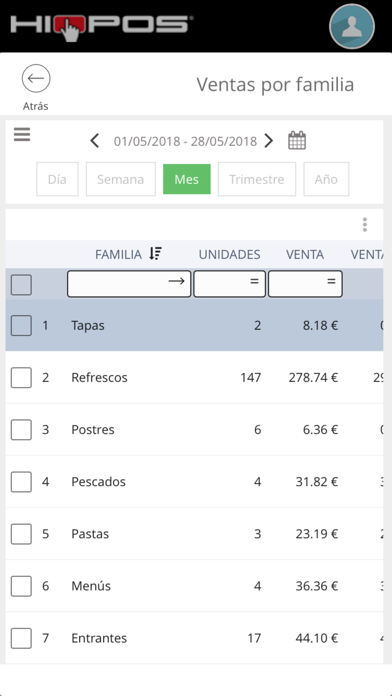Check the Tapas row checkbox

pyautogui.click(x=21, y=325)
